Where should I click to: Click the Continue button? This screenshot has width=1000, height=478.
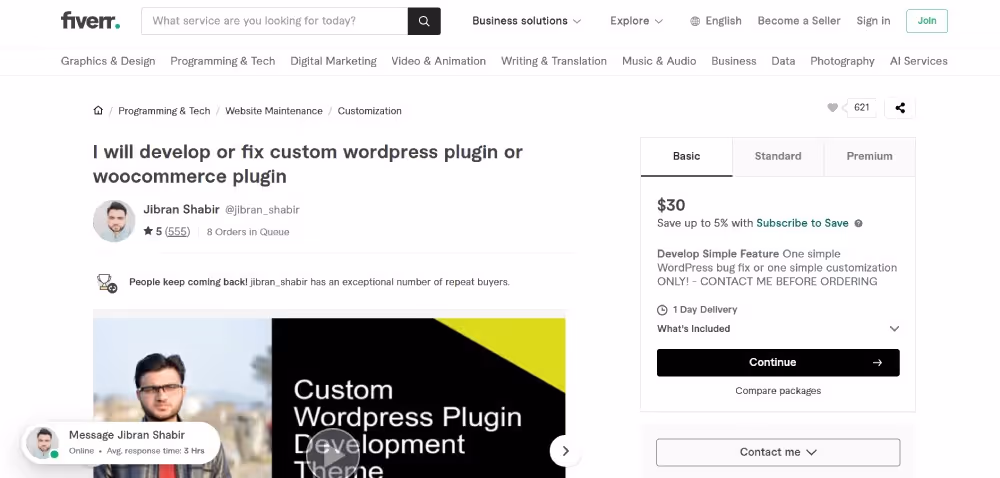[x=778, y=363]
